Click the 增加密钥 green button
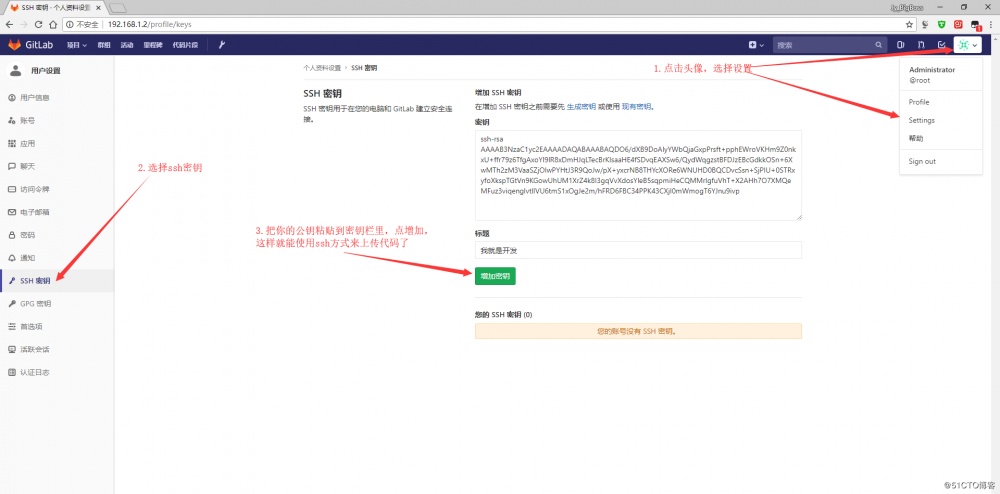This screenshot has height=494, width=1000. coord(495,276)
